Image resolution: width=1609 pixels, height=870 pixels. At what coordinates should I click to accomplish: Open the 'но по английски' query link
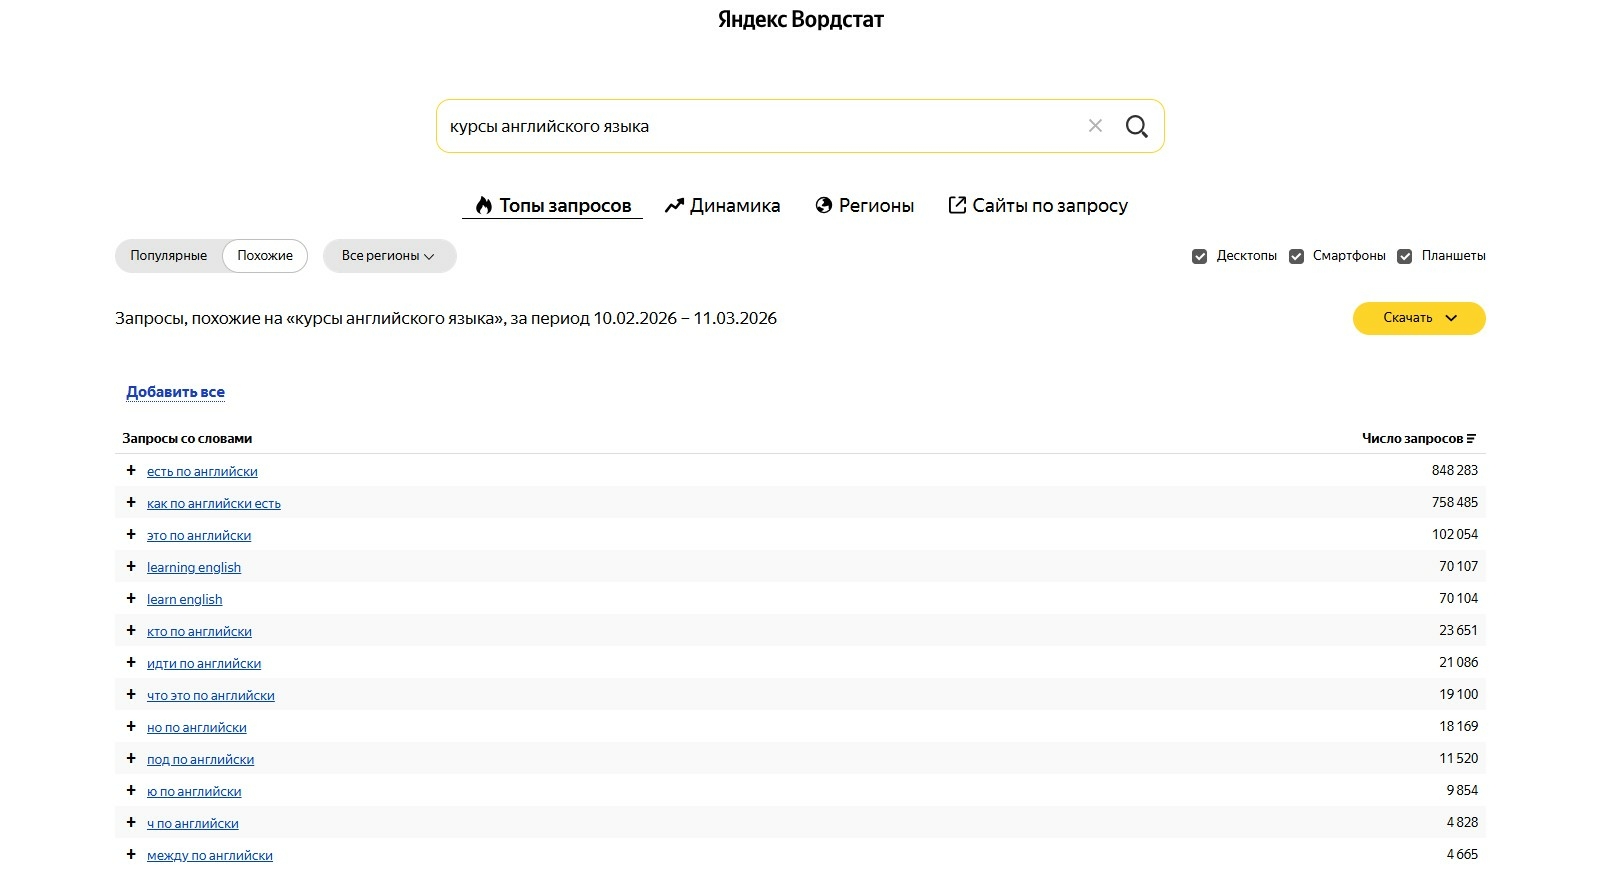[x=197, y=727]
